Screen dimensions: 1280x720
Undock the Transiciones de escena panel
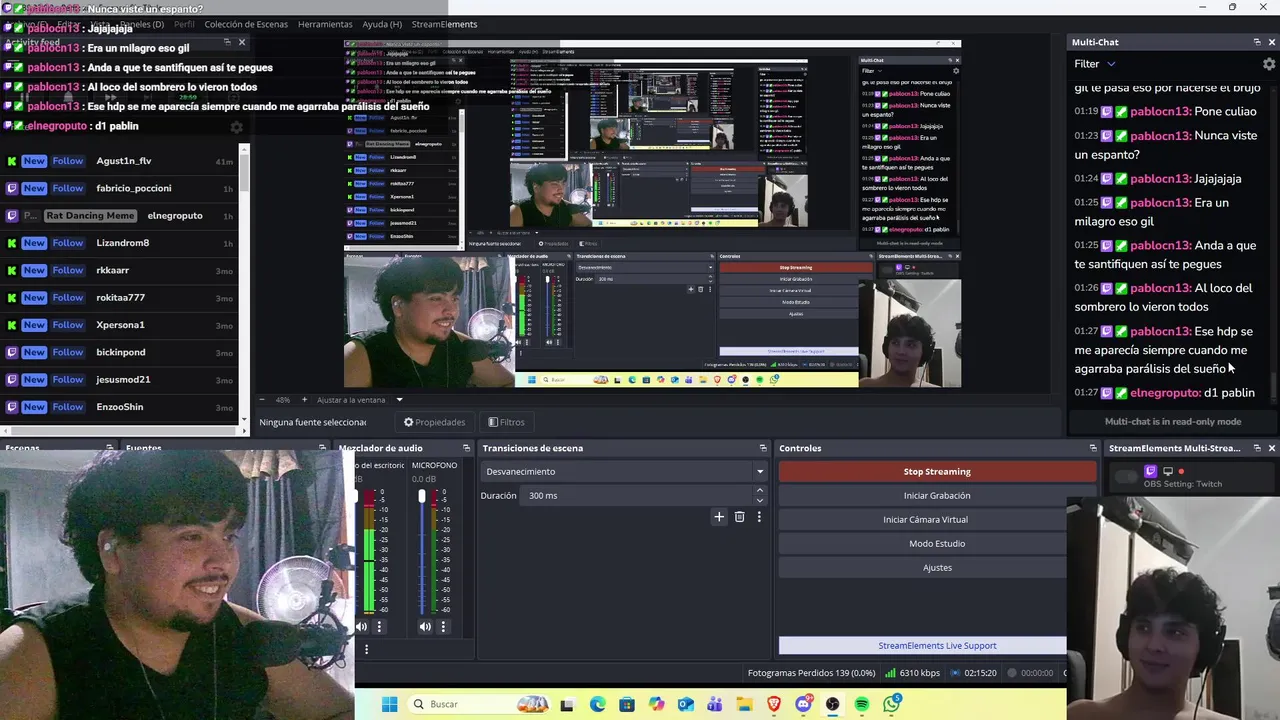click(x=763, y=448)
